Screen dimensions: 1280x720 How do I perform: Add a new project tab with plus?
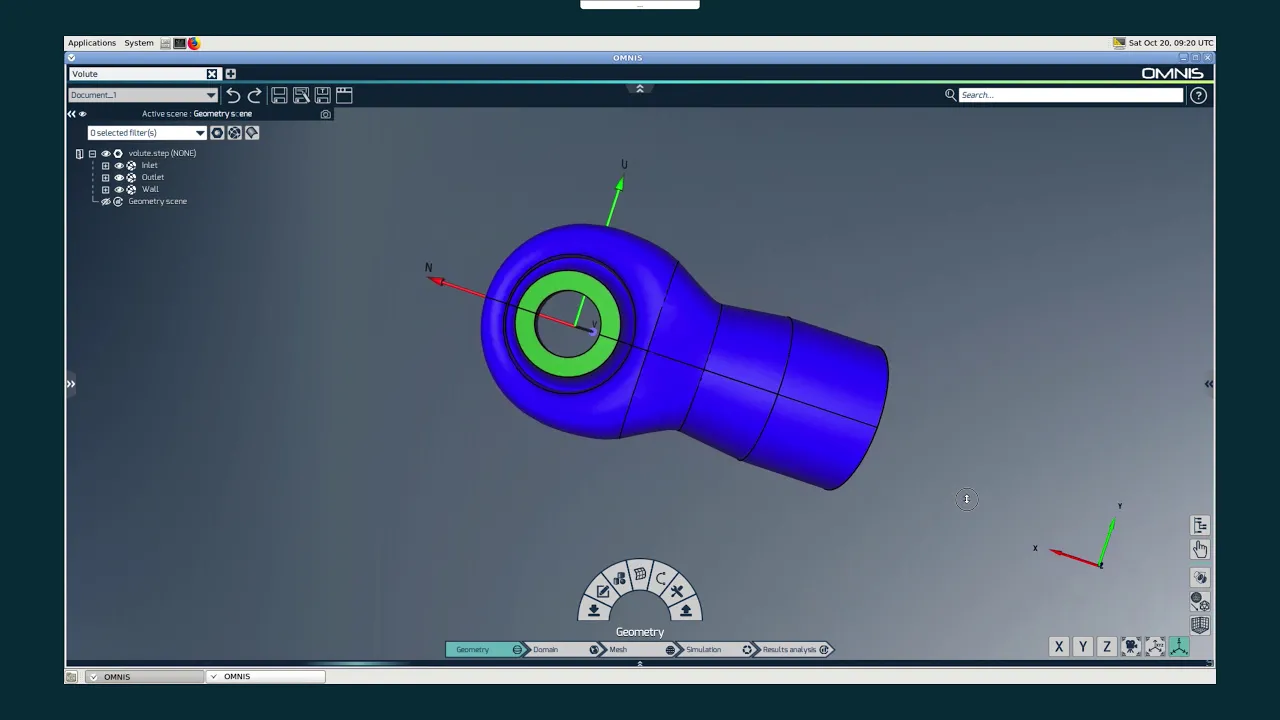tap(230, 74)
